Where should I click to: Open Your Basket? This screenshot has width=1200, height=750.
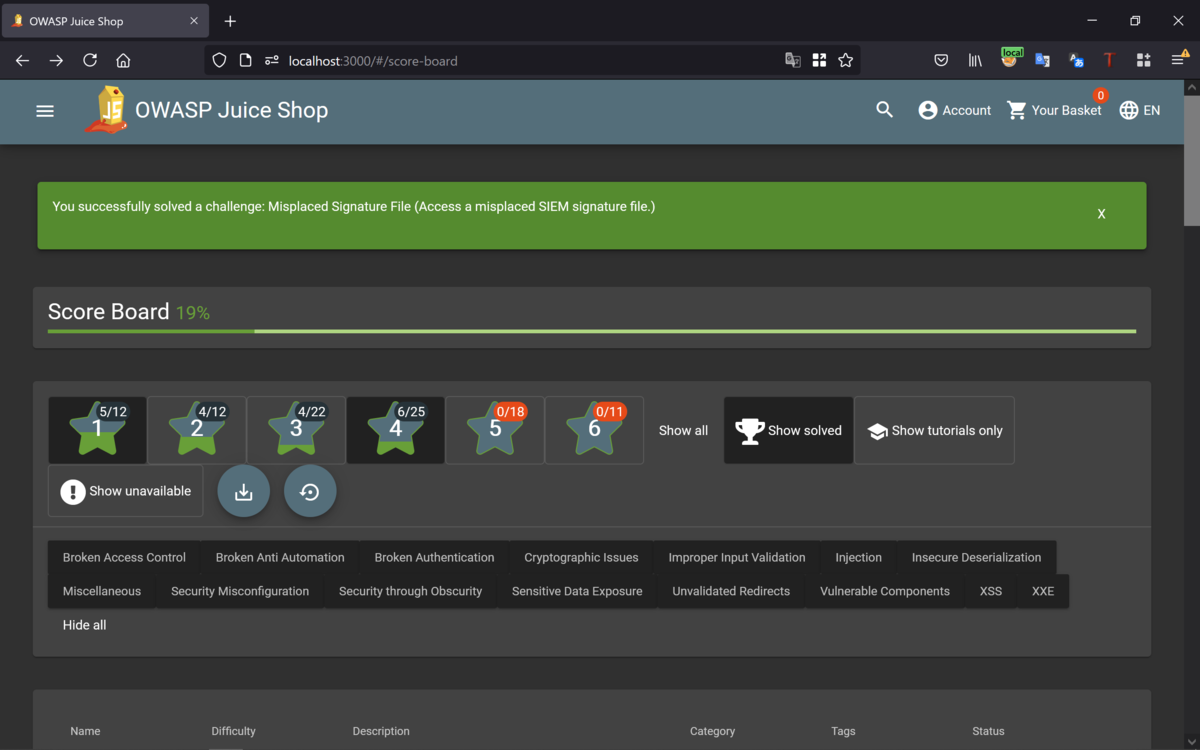click(x=1054, y=110)
